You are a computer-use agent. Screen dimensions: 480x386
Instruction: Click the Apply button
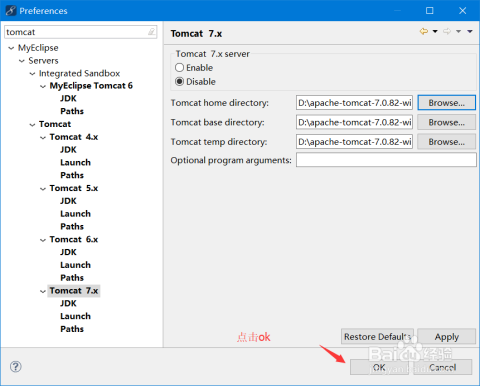tap(447, 337)
